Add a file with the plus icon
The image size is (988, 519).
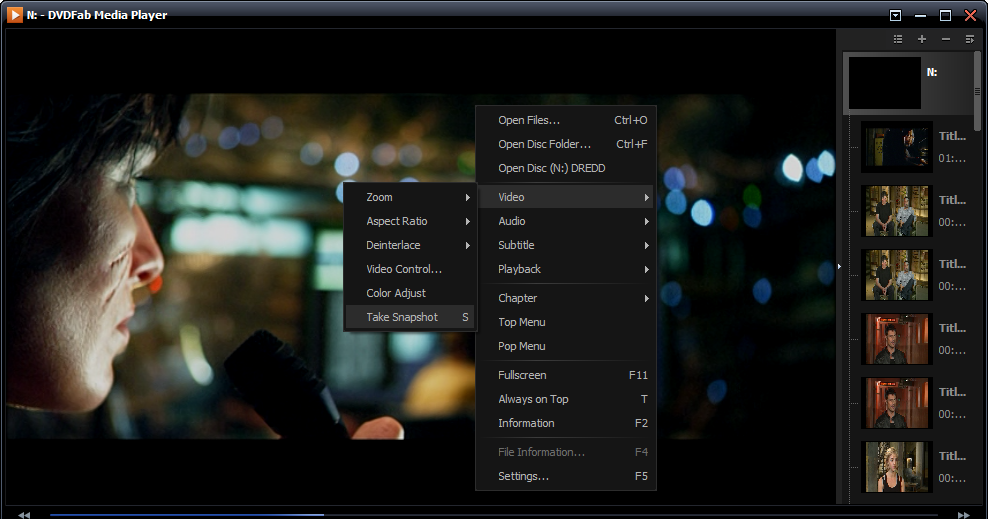922,39
